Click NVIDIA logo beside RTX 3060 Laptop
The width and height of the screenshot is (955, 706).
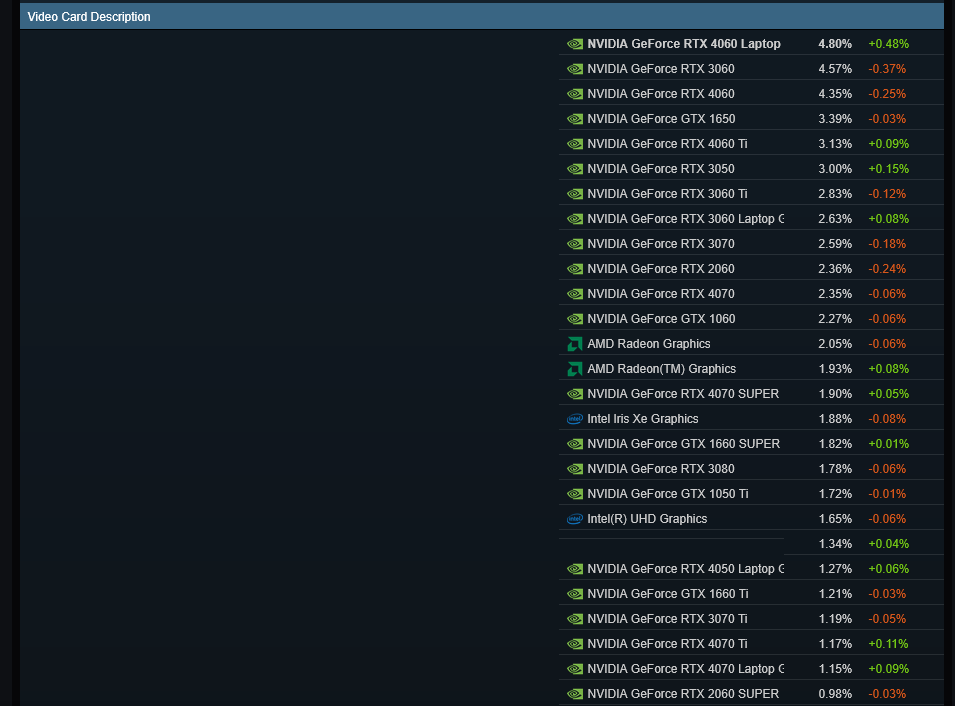click(x=575, y=219)
